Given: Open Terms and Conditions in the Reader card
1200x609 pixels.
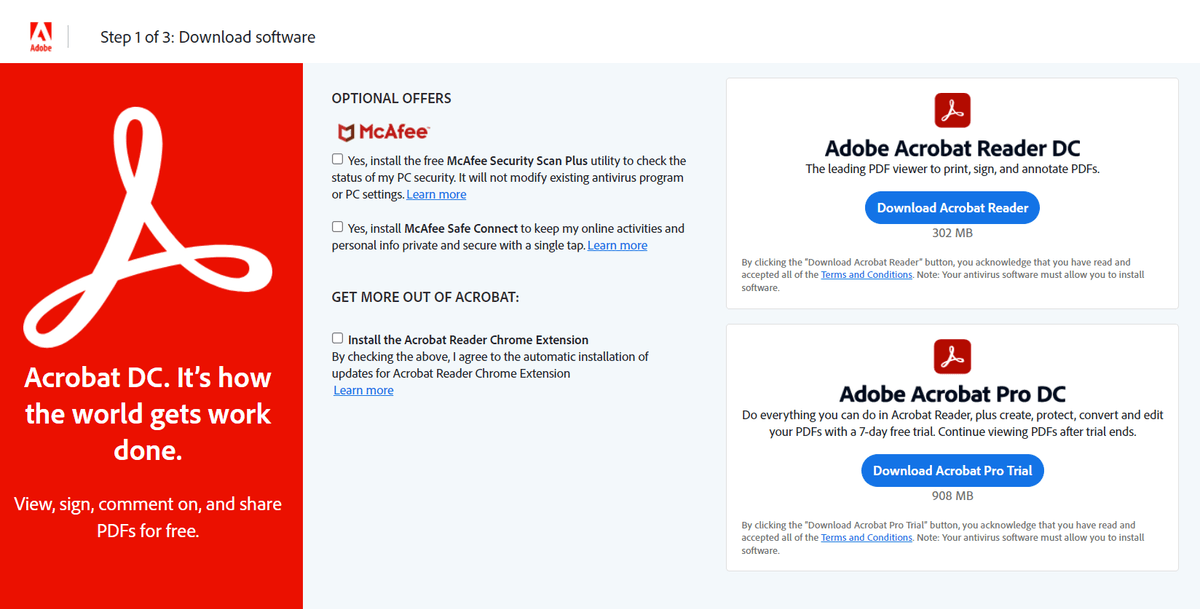Looking at the screenshot, I should (x=866, y=274).
